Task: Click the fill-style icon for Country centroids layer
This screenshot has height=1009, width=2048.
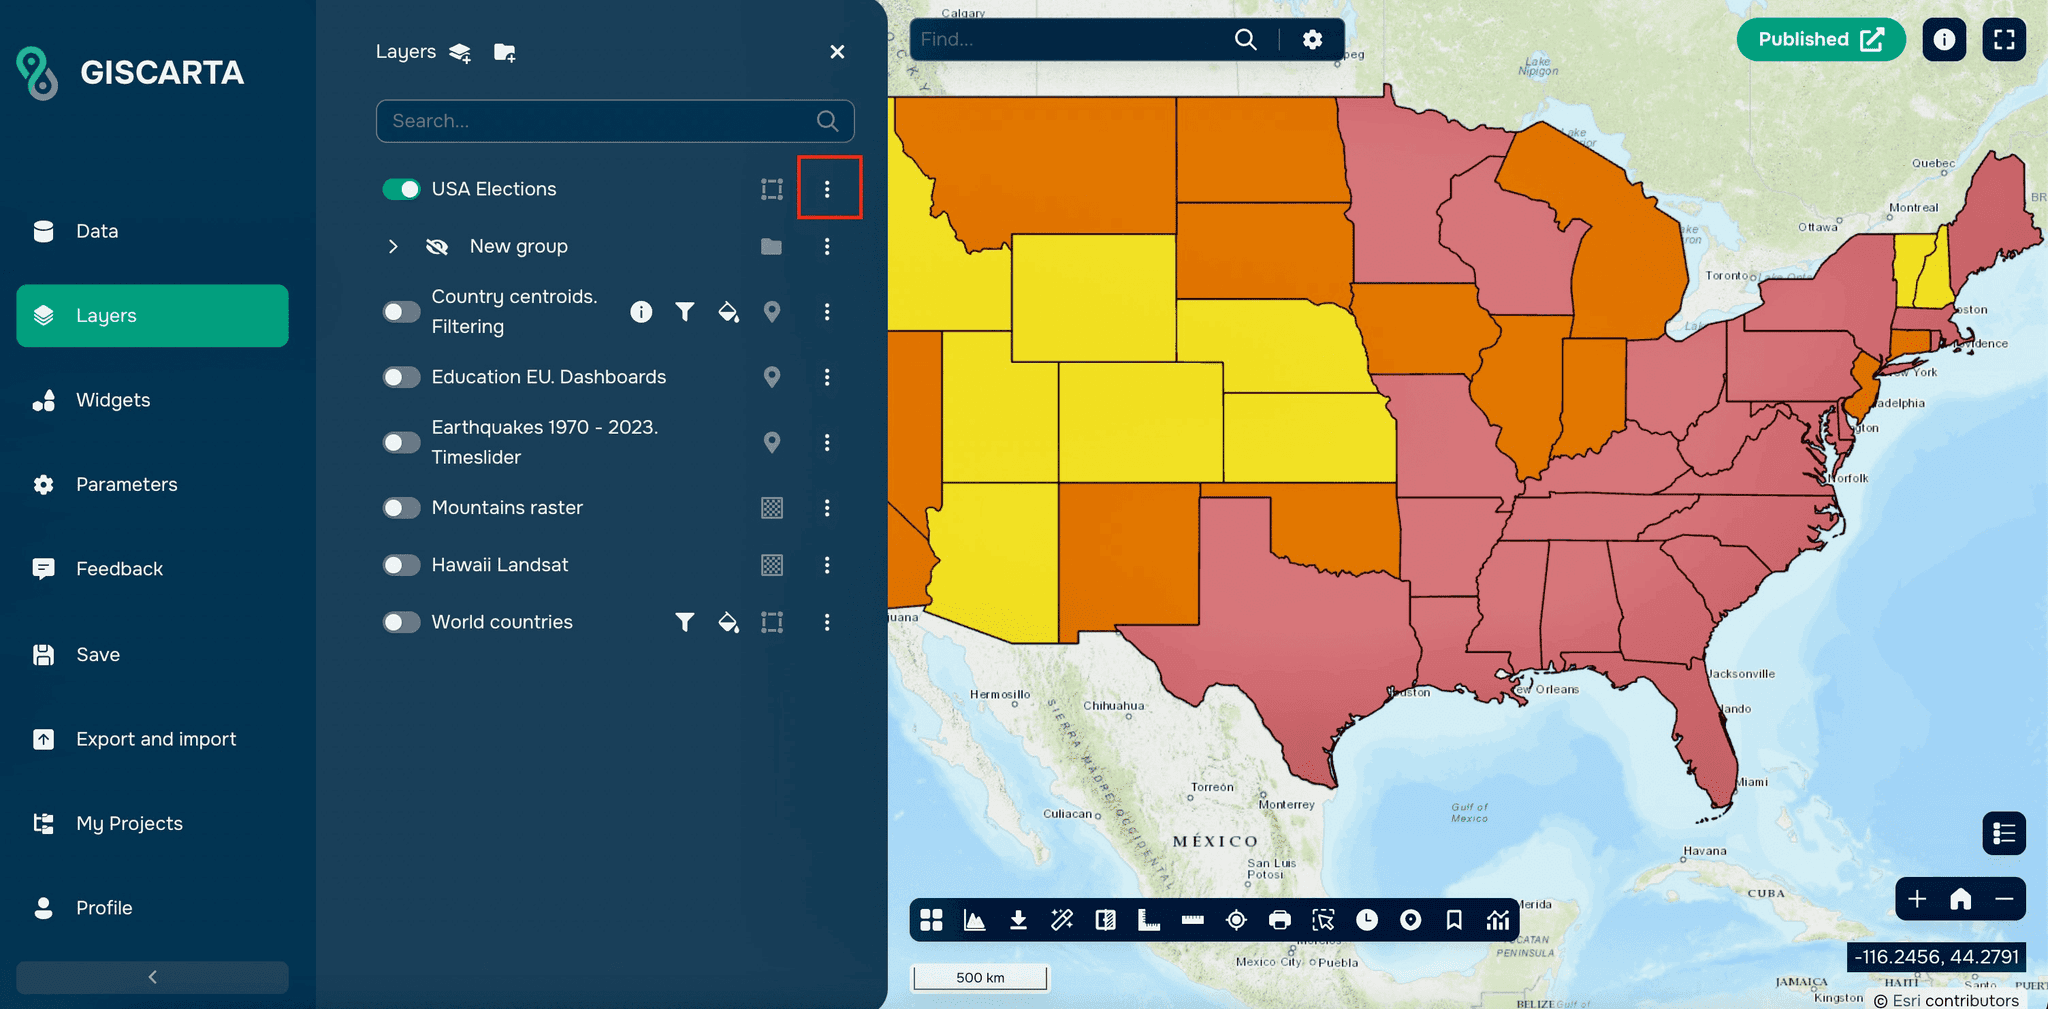Action: tap(728, 311)
